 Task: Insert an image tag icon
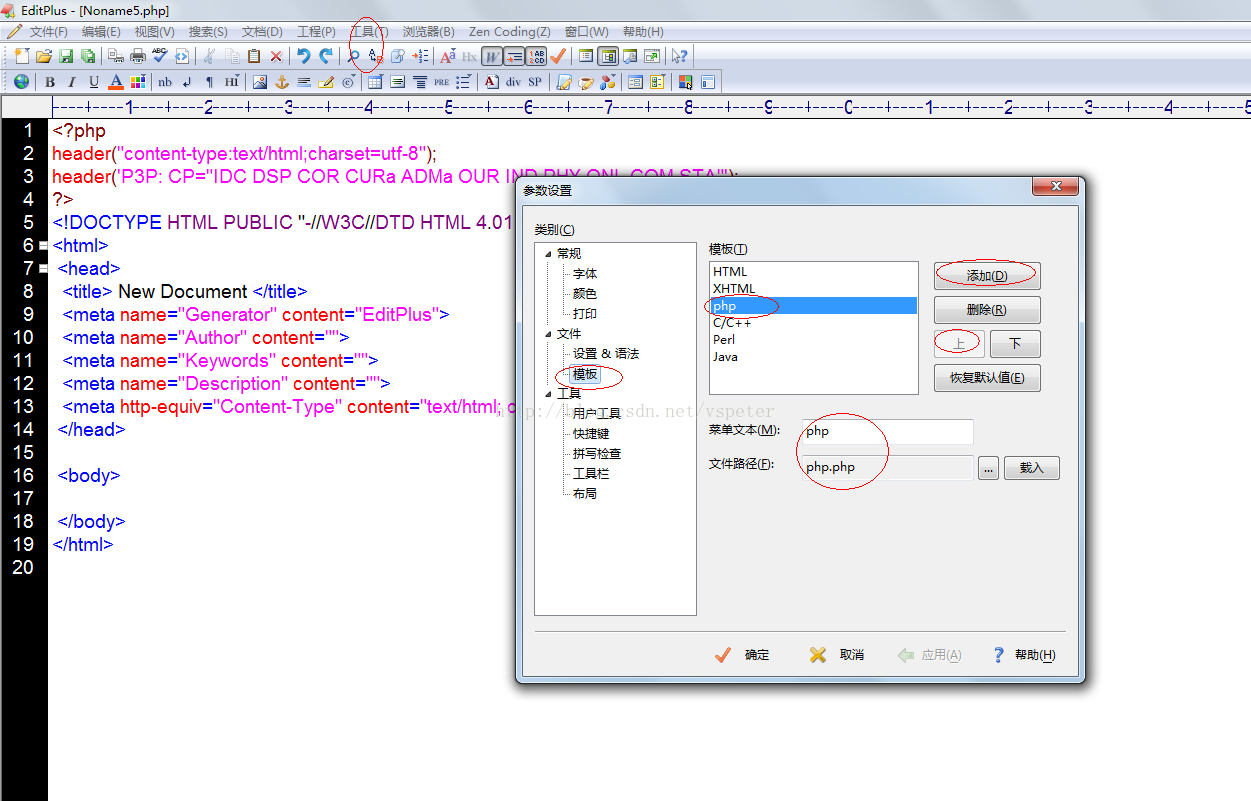tap(260, 82)
